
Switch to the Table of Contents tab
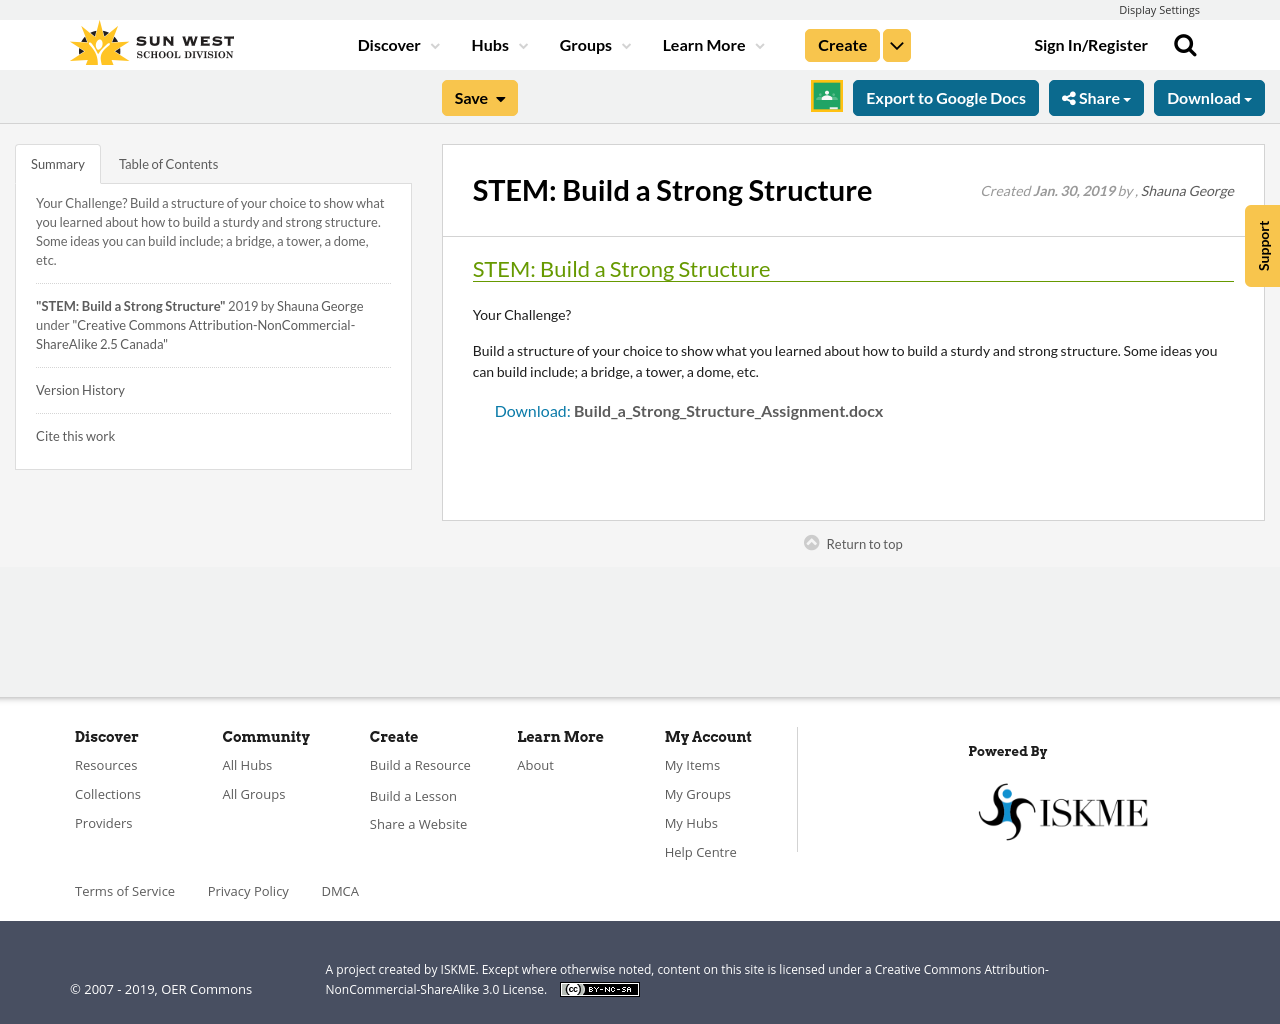(x=167, y=162)
